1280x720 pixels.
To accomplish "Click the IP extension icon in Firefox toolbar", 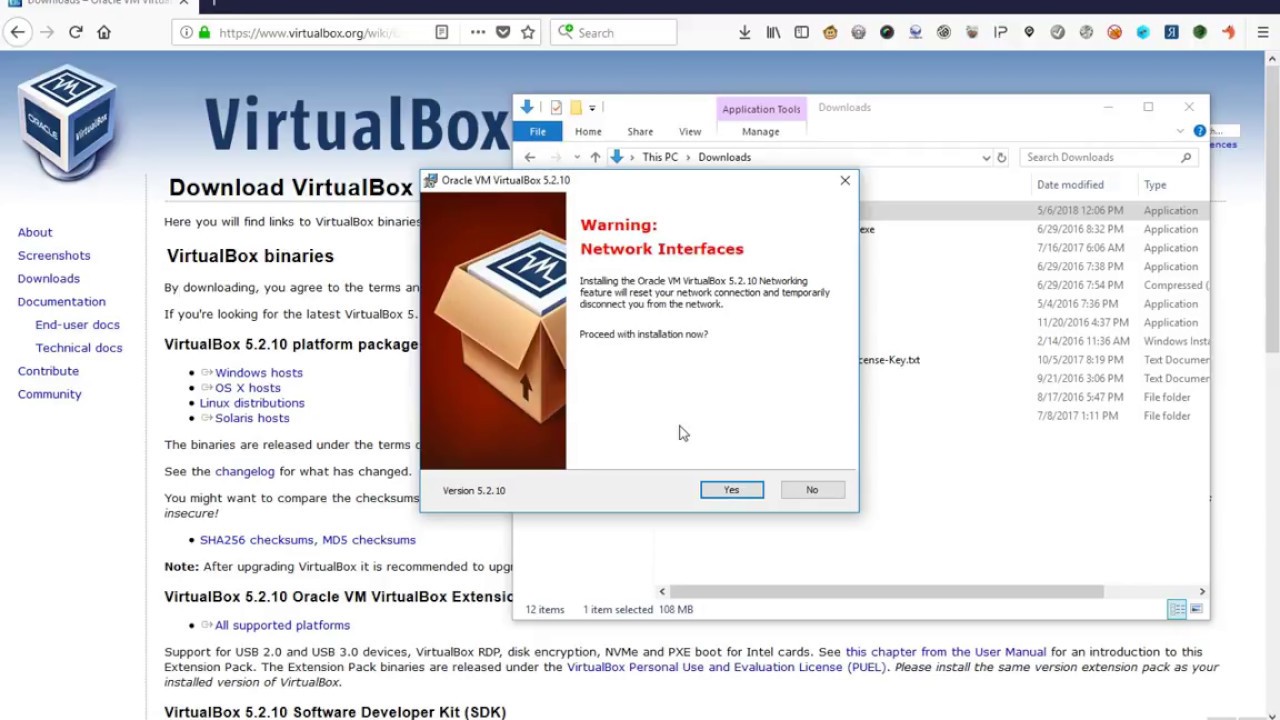I will click(1000, 32).
